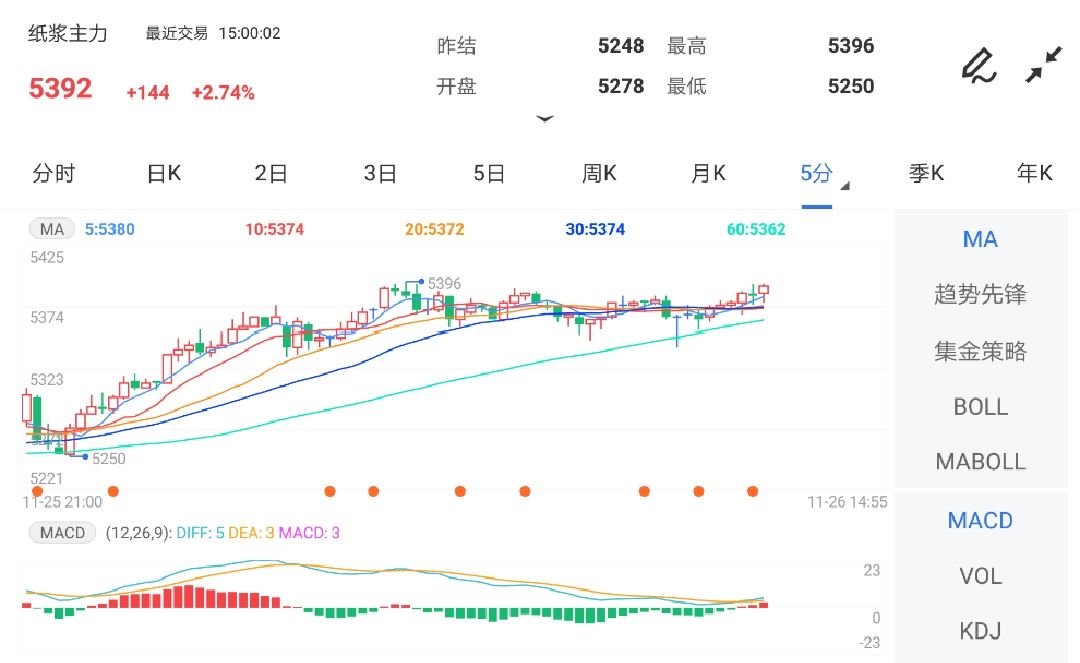The height and width of the screenshot is (663, 1080).
Task: Switch to the 日K tab
Action: click(x=162, y=173)
